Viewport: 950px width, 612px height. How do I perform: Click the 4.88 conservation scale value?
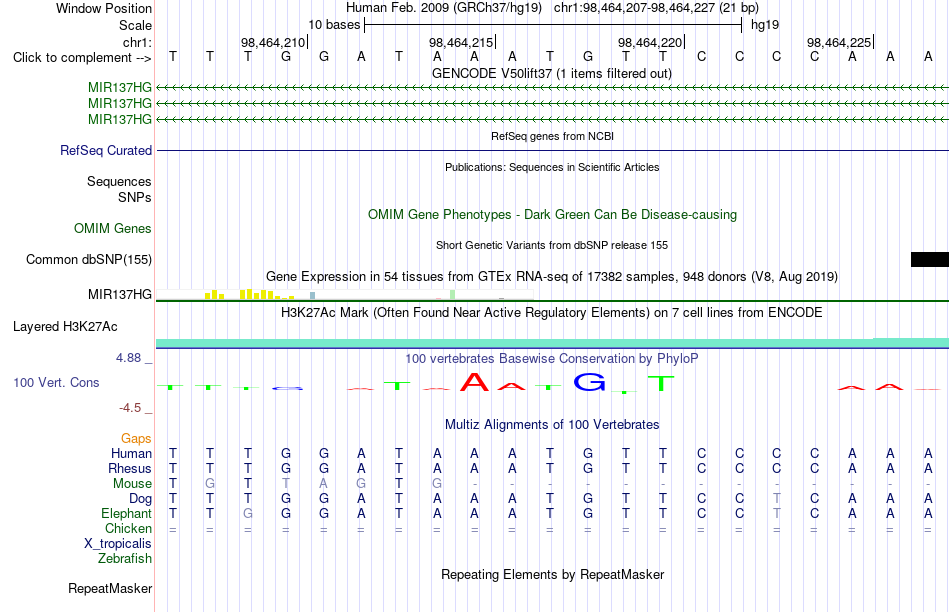tap(128, 358)
